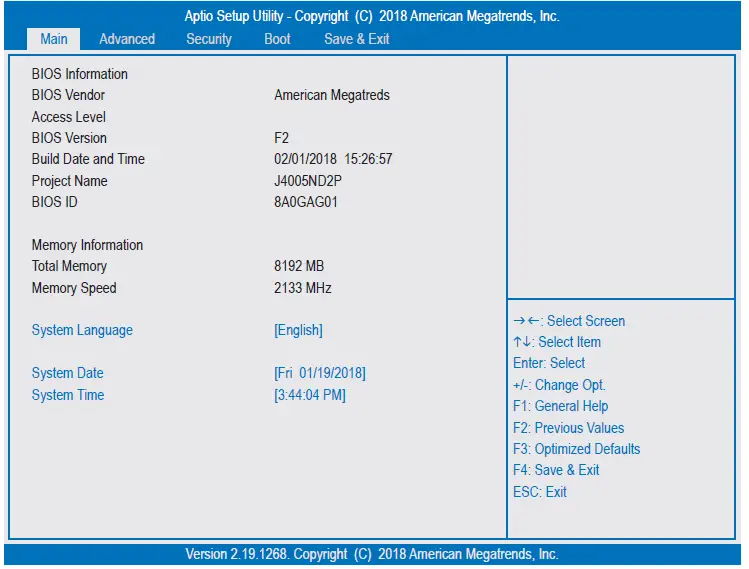Open the Security tab

pos(209,39)
